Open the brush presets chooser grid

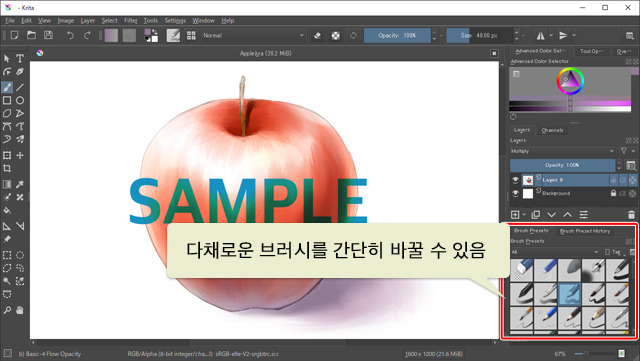[x=191, y=36]
